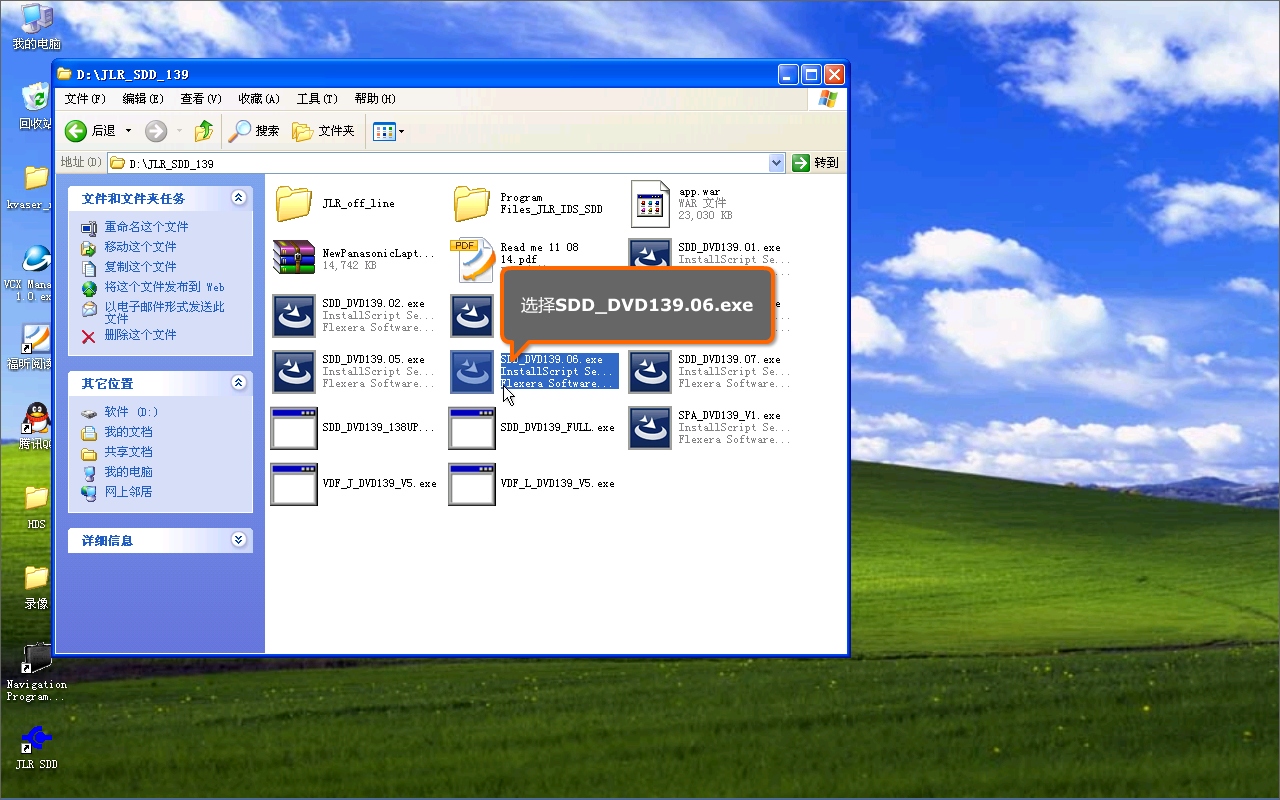Open the 工具(T) menu

(317, 99)
